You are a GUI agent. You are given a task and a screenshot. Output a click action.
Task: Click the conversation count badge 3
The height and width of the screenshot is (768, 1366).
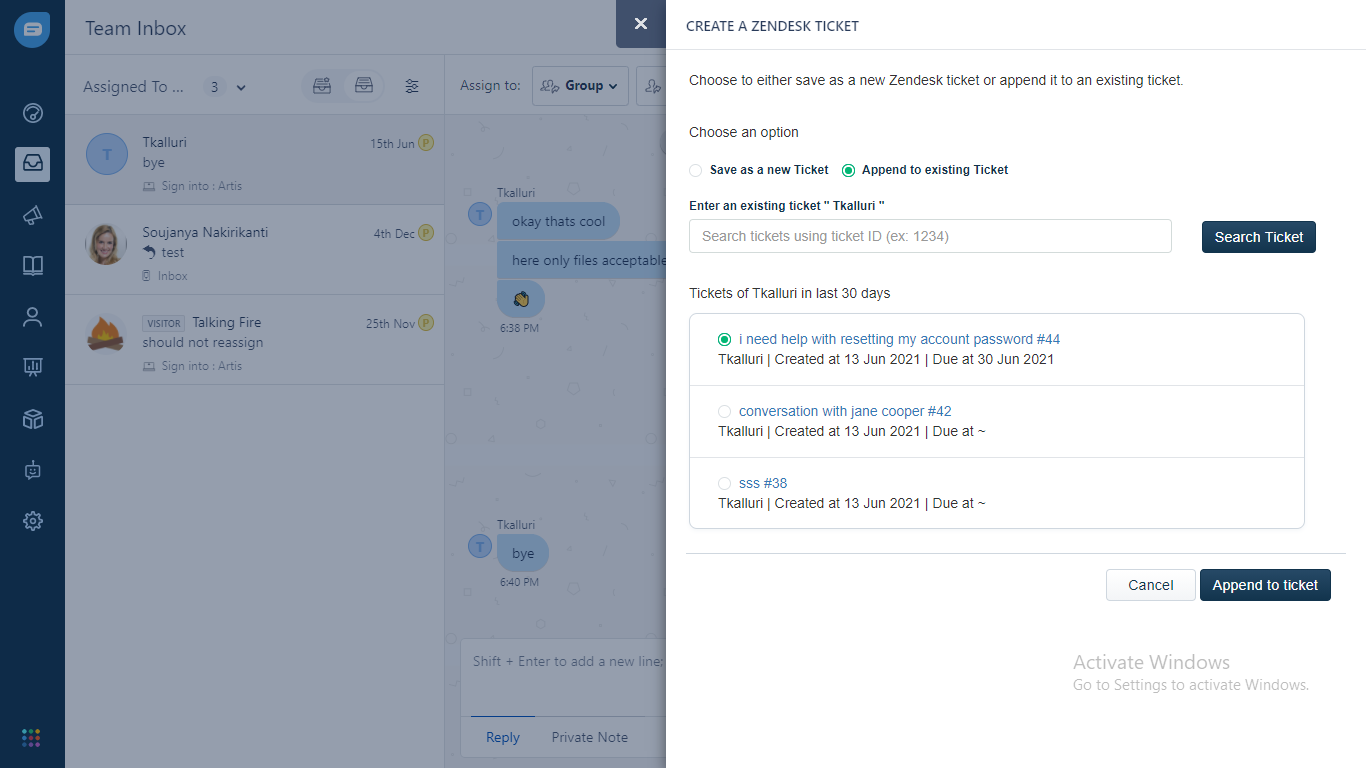[214, 87]
